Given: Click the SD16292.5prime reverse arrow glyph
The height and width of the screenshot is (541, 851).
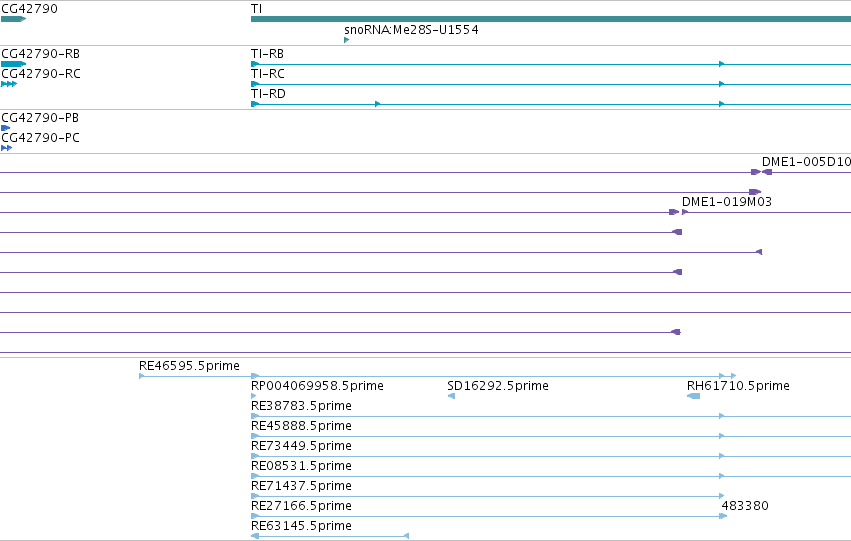Looking at the screenshot, I should [x=451, y=396].
